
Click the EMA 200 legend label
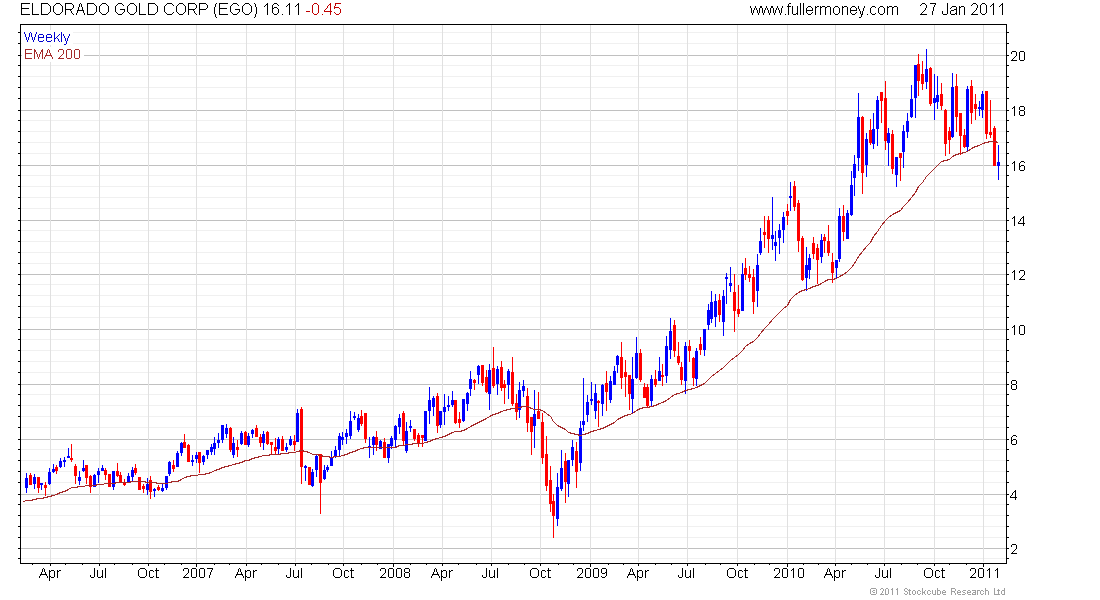[x=52, y=54]
